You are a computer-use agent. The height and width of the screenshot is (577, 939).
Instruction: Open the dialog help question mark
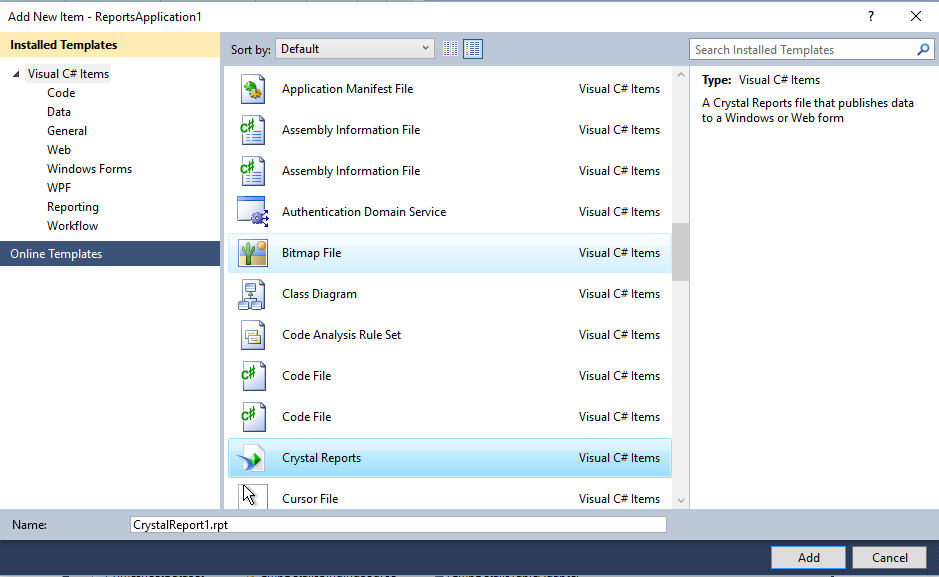[871, 16]
